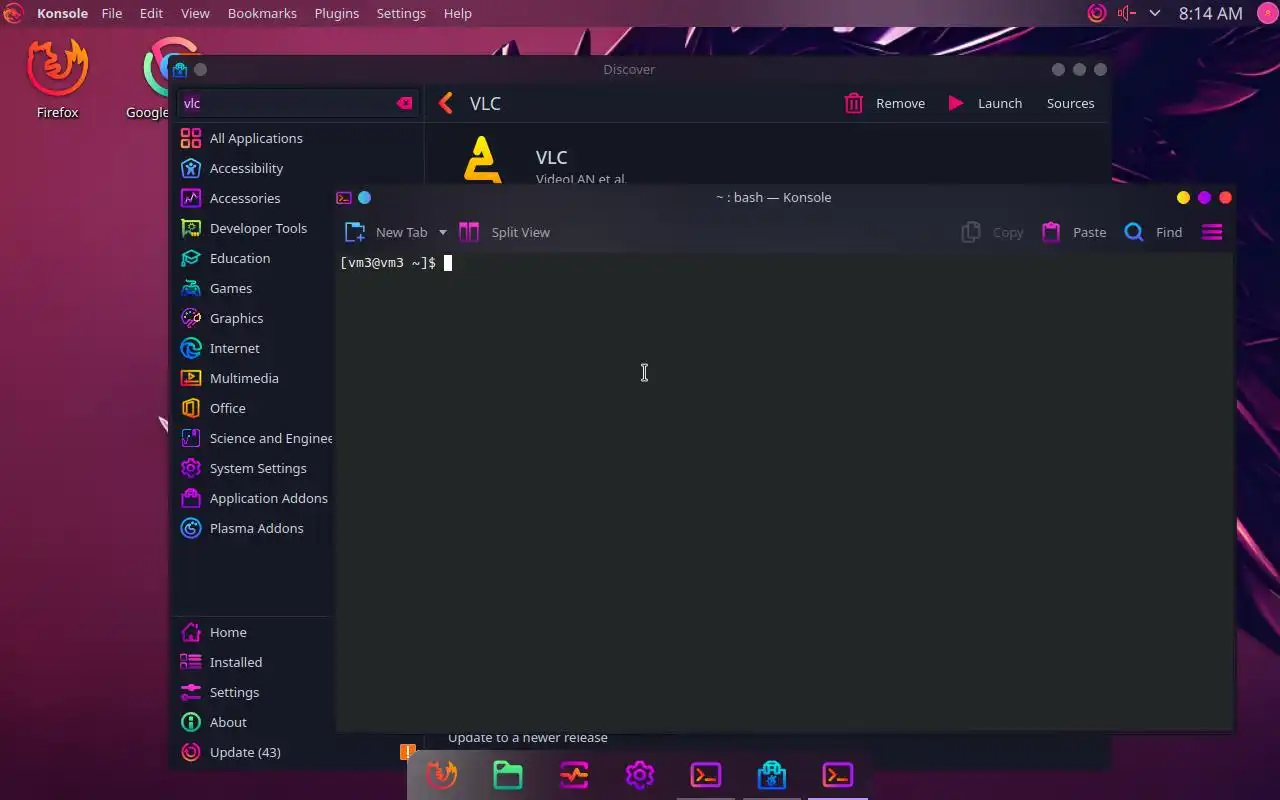
Task: Open the file manager from the dock
Action: 508,775
